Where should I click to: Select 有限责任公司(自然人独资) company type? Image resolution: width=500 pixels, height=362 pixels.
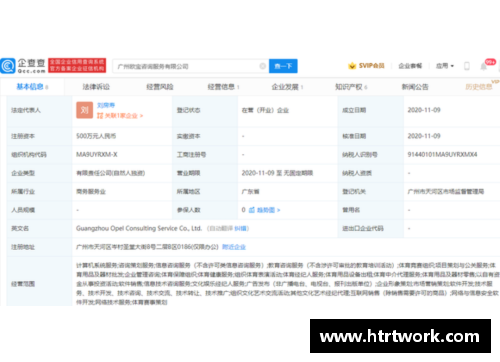tap(111, 173)
